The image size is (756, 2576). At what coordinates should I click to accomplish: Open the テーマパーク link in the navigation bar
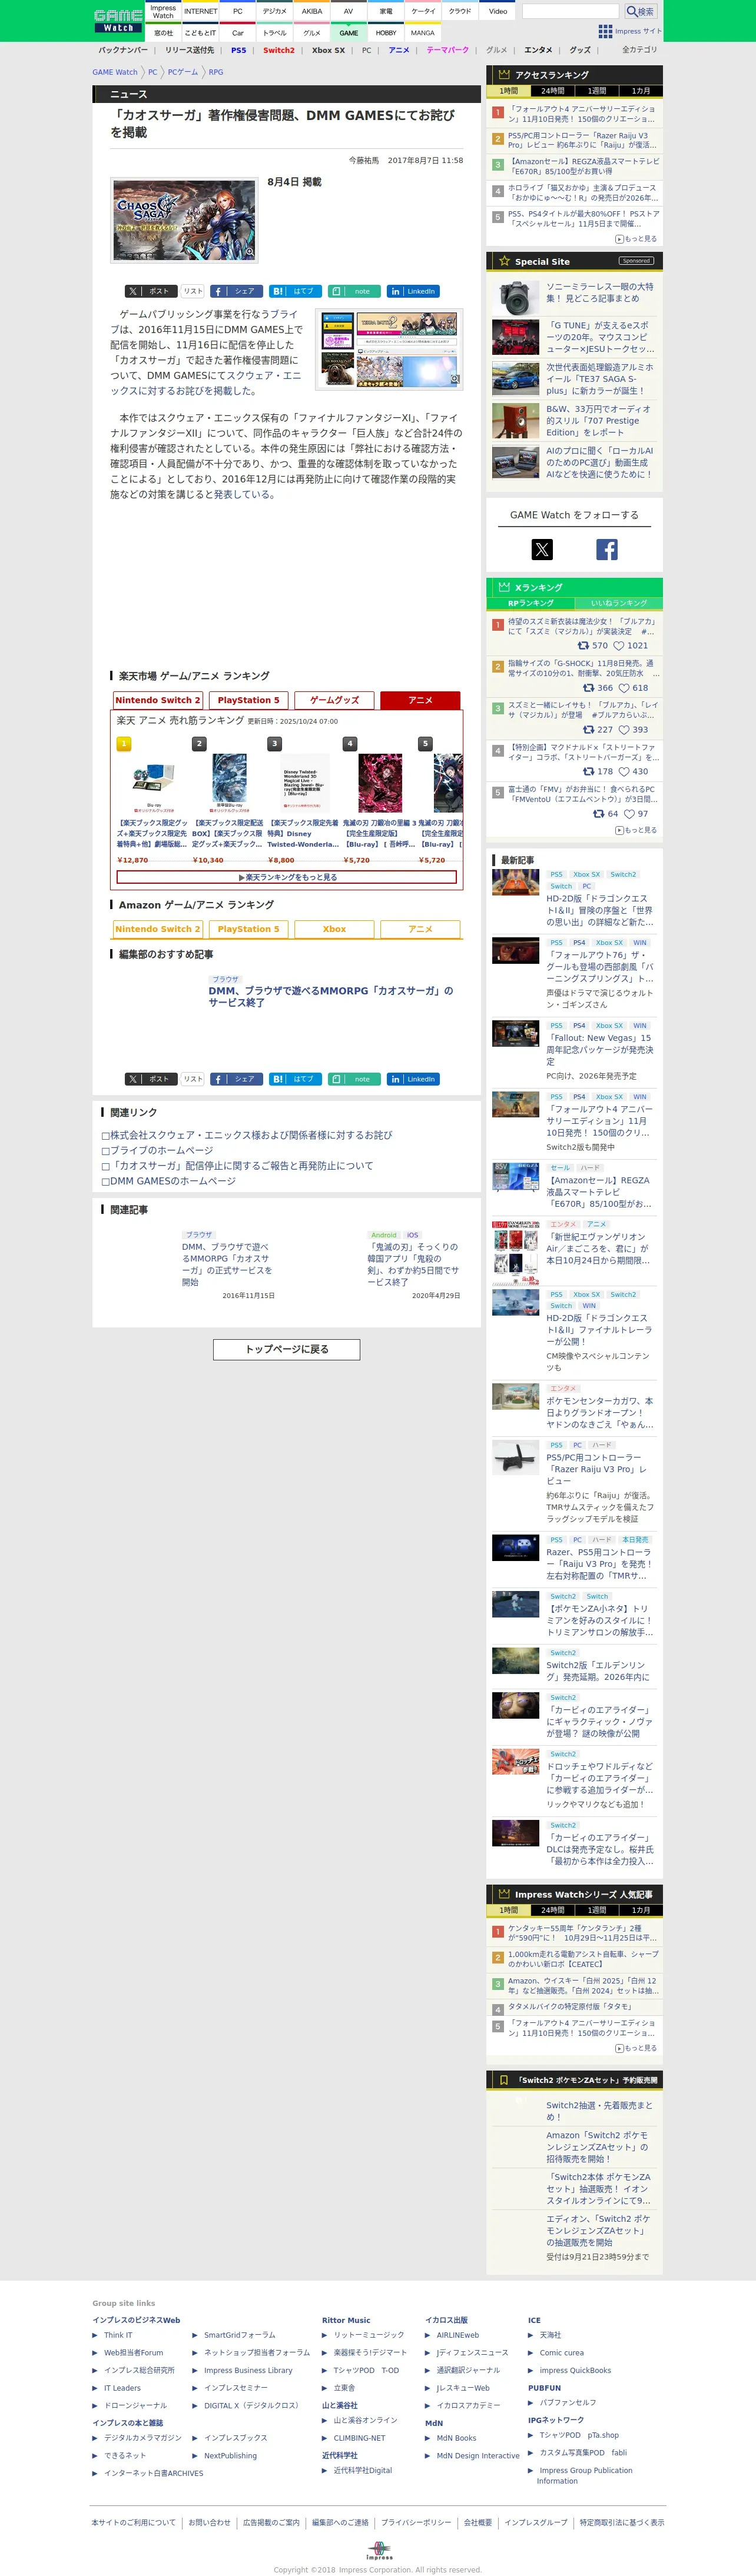point(447,50)
